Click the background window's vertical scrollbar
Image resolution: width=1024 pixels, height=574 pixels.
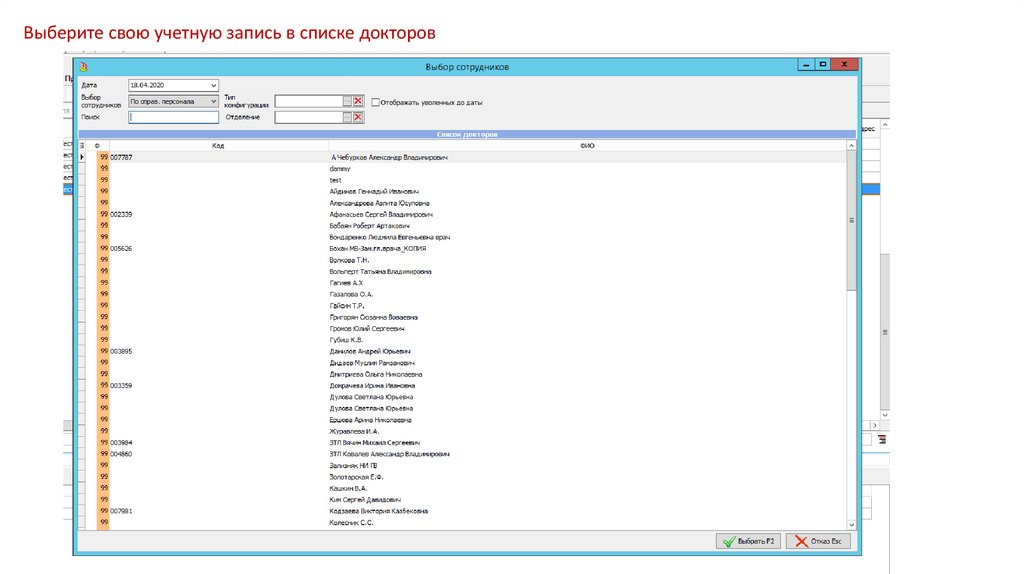tap(885, 332)
